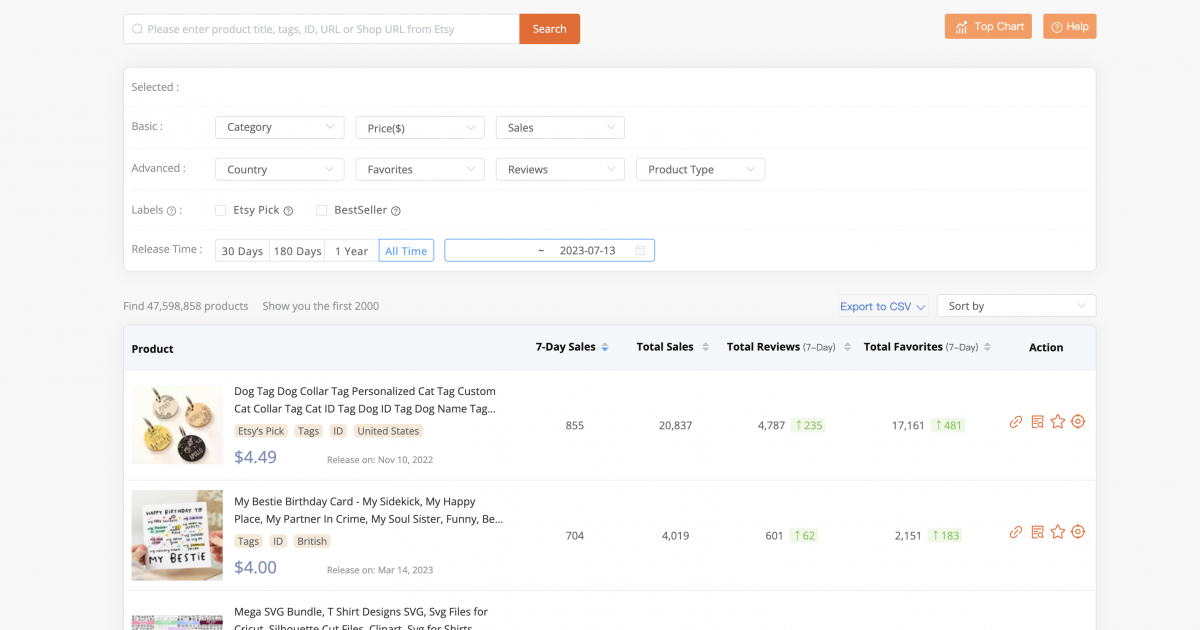Enable the Etsy Pick checkbox
This screenshot has width=1200, height=630.
[220, 210]
